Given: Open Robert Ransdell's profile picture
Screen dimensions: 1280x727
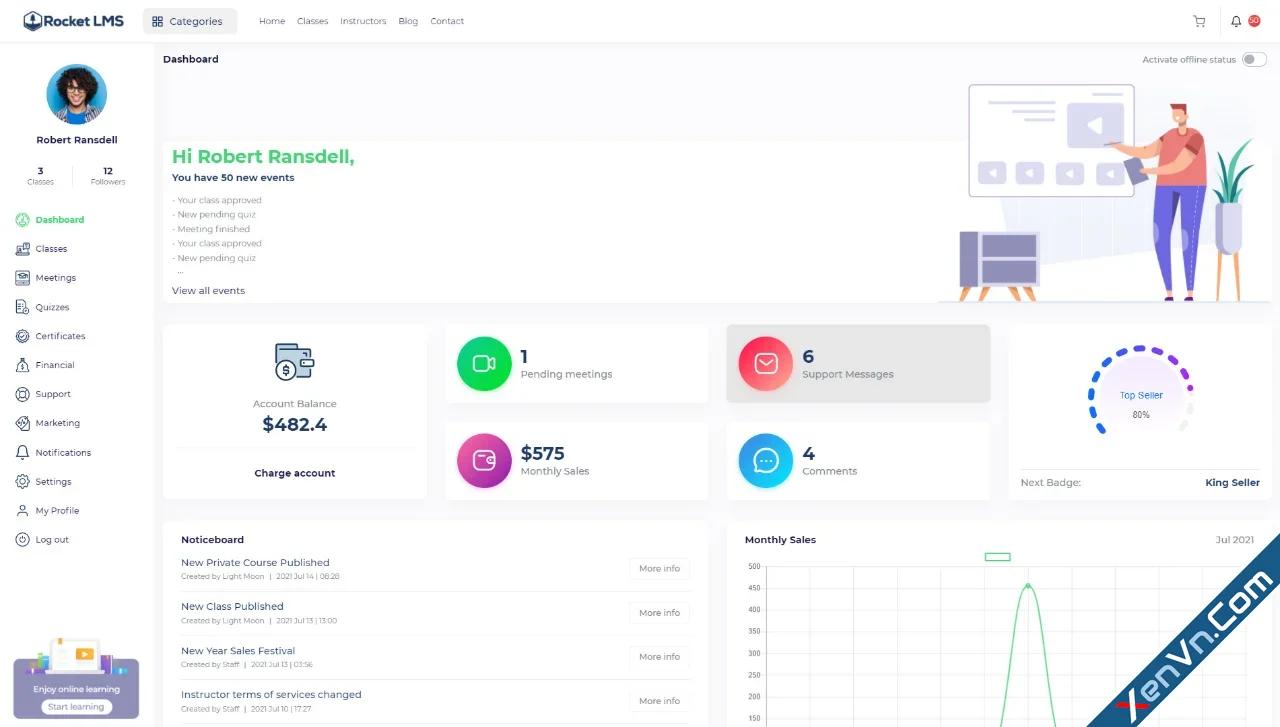Looking at the screenshot, I should point(76,93).
